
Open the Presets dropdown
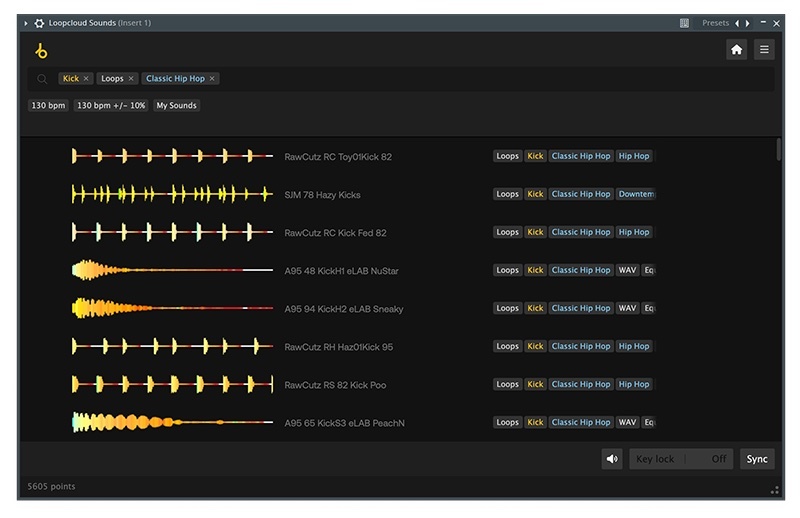[x=715, y=23]
